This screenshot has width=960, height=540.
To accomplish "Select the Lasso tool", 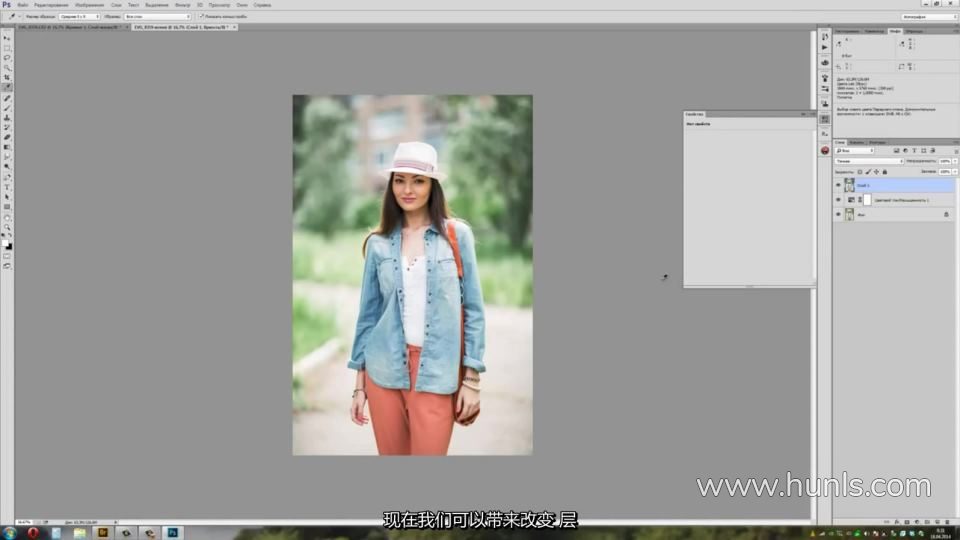I will coord(7,58).
